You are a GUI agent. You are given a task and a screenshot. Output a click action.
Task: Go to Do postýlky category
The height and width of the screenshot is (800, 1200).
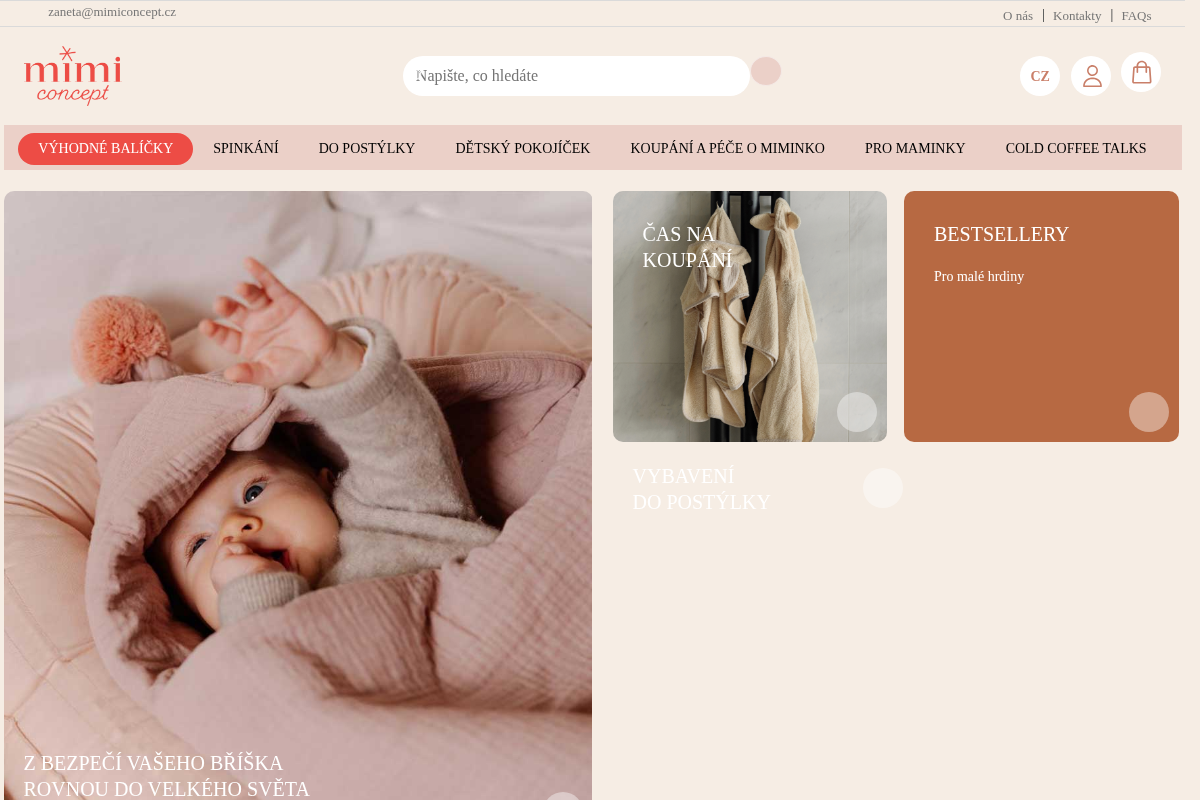pos(367,149)
